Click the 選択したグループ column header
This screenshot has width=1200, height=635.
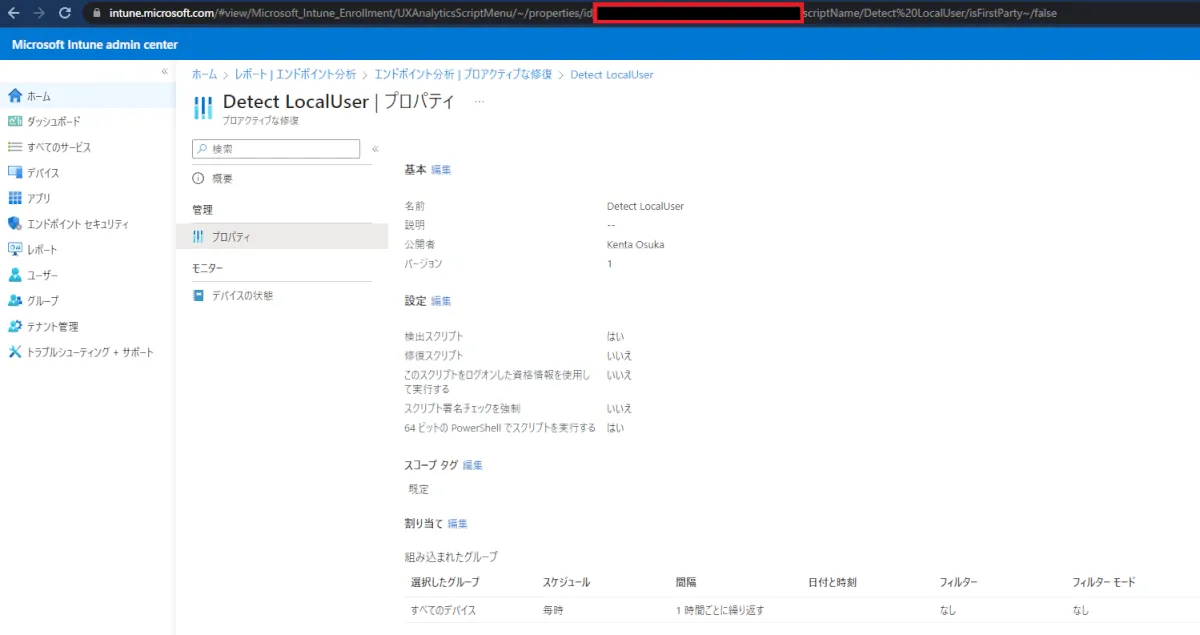(x=445, y=582)
